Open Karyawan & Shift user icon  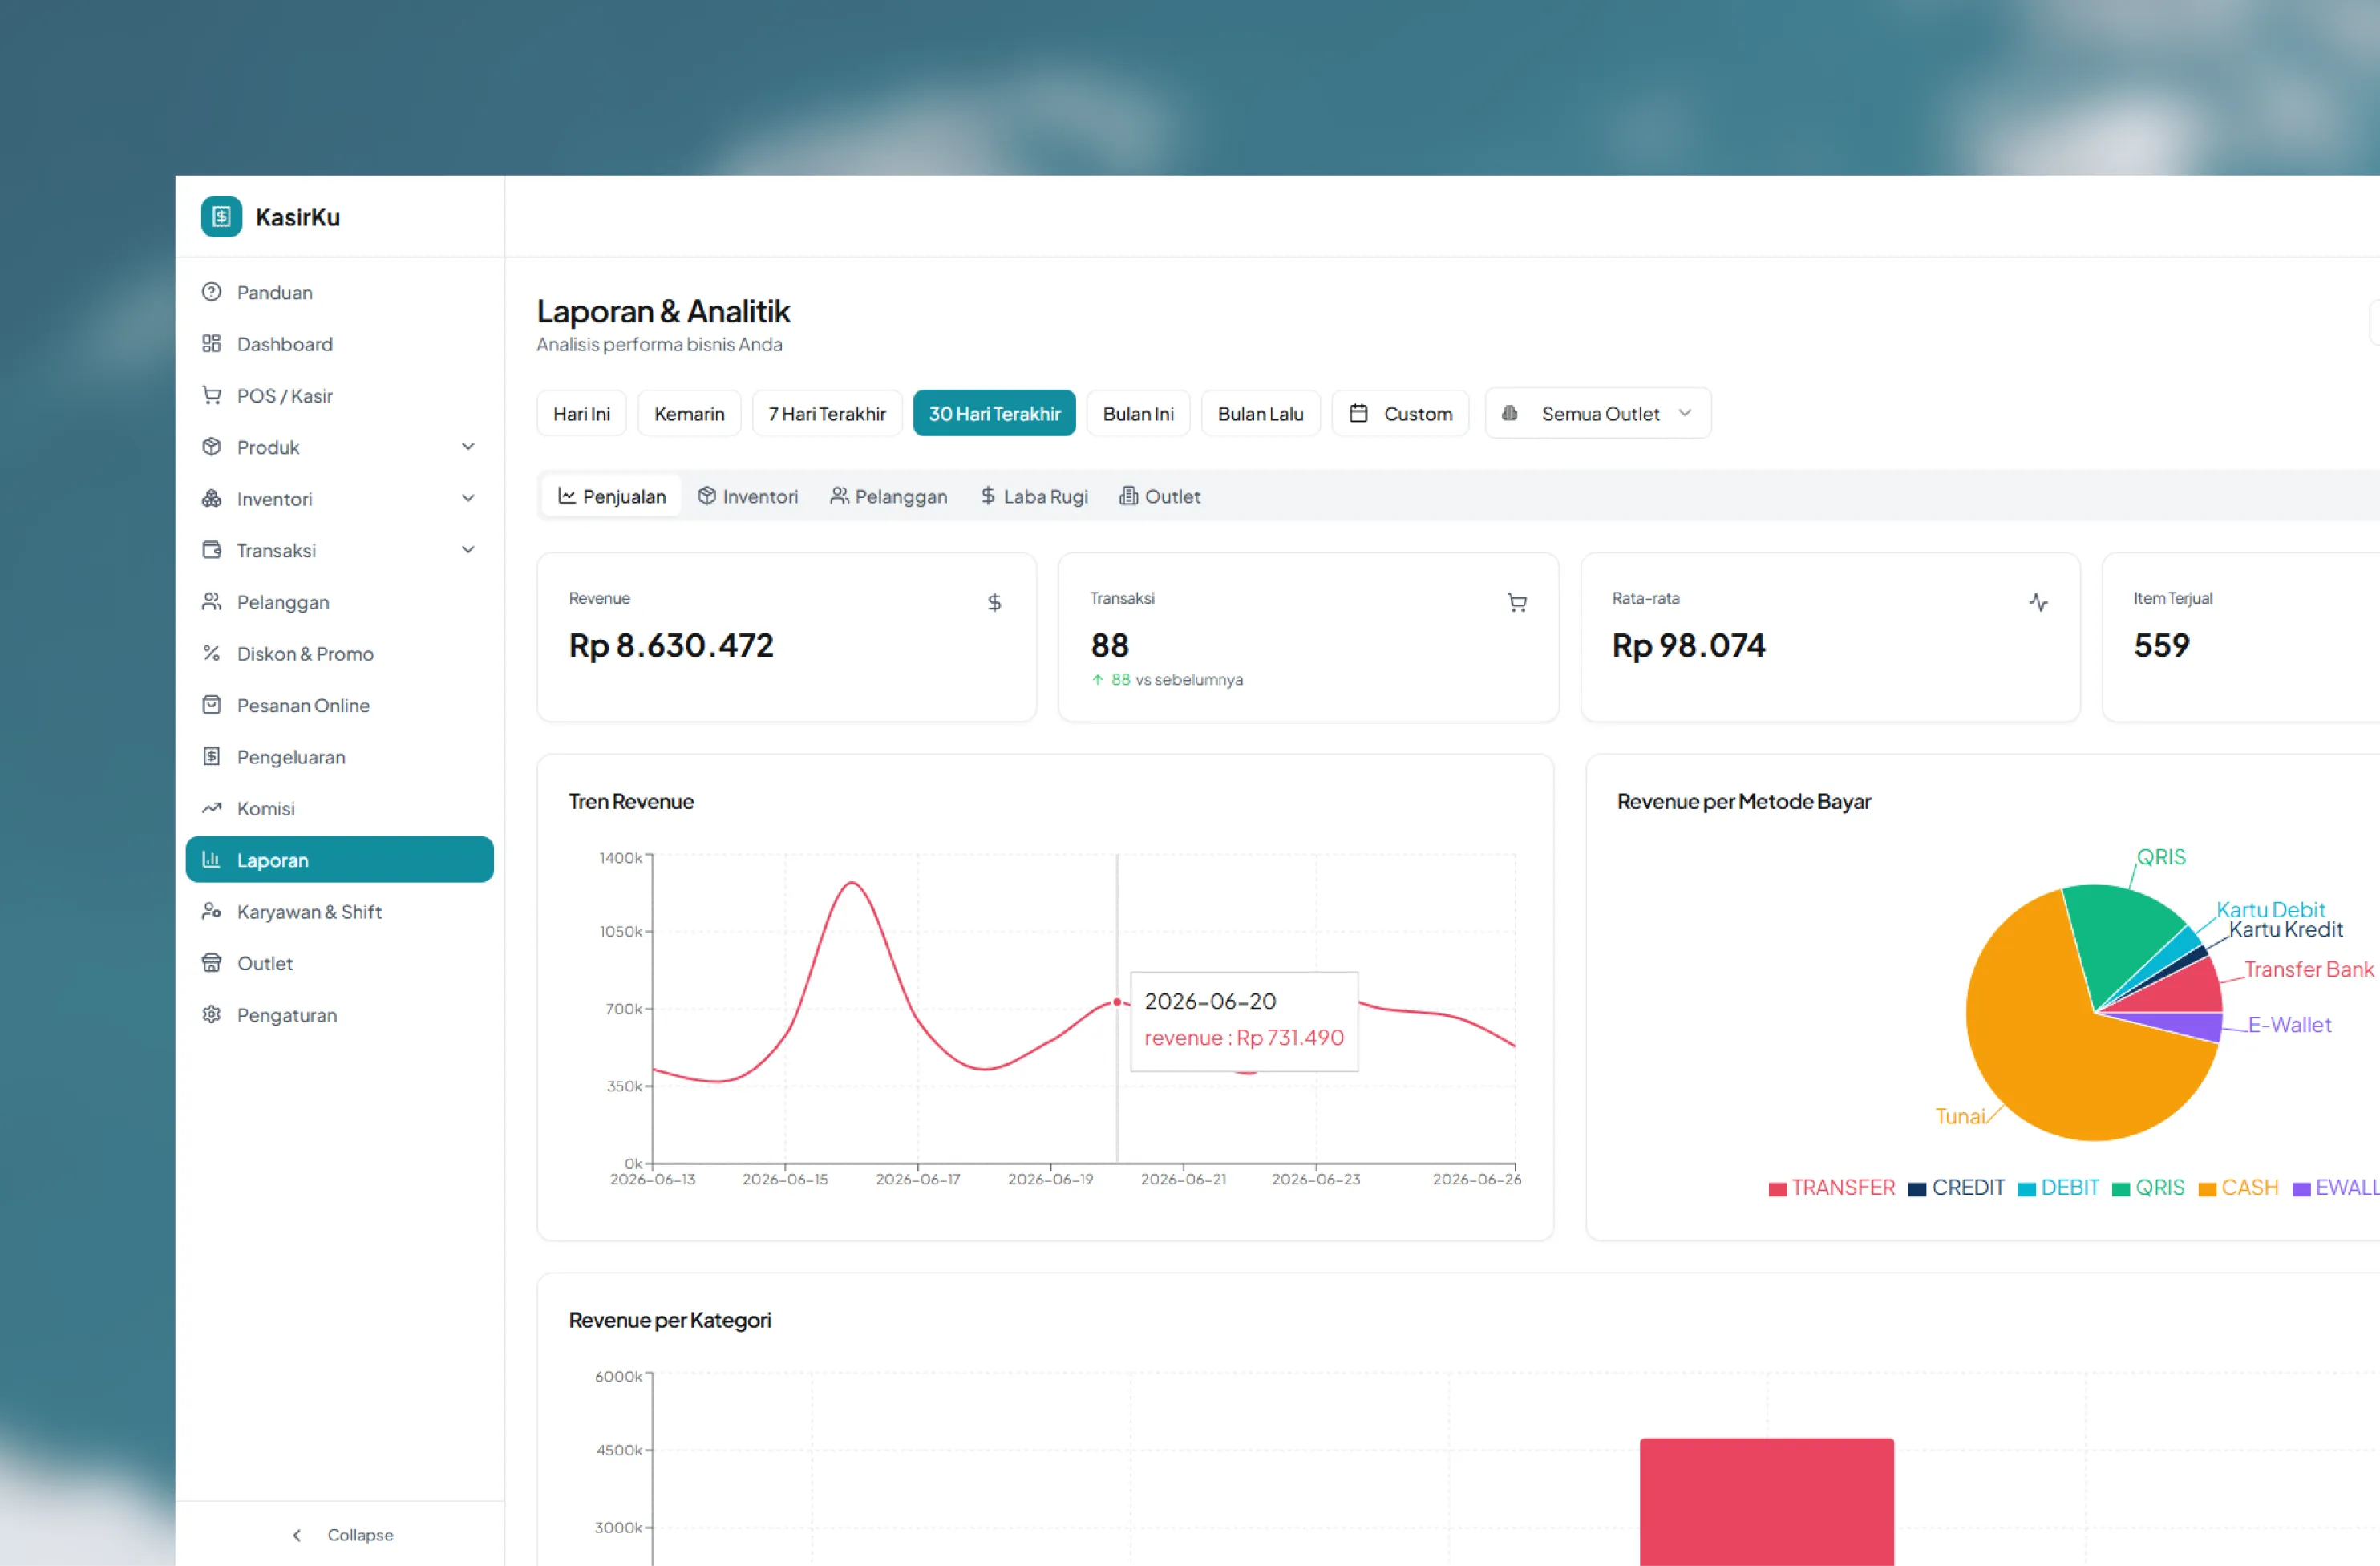(211, 911)
